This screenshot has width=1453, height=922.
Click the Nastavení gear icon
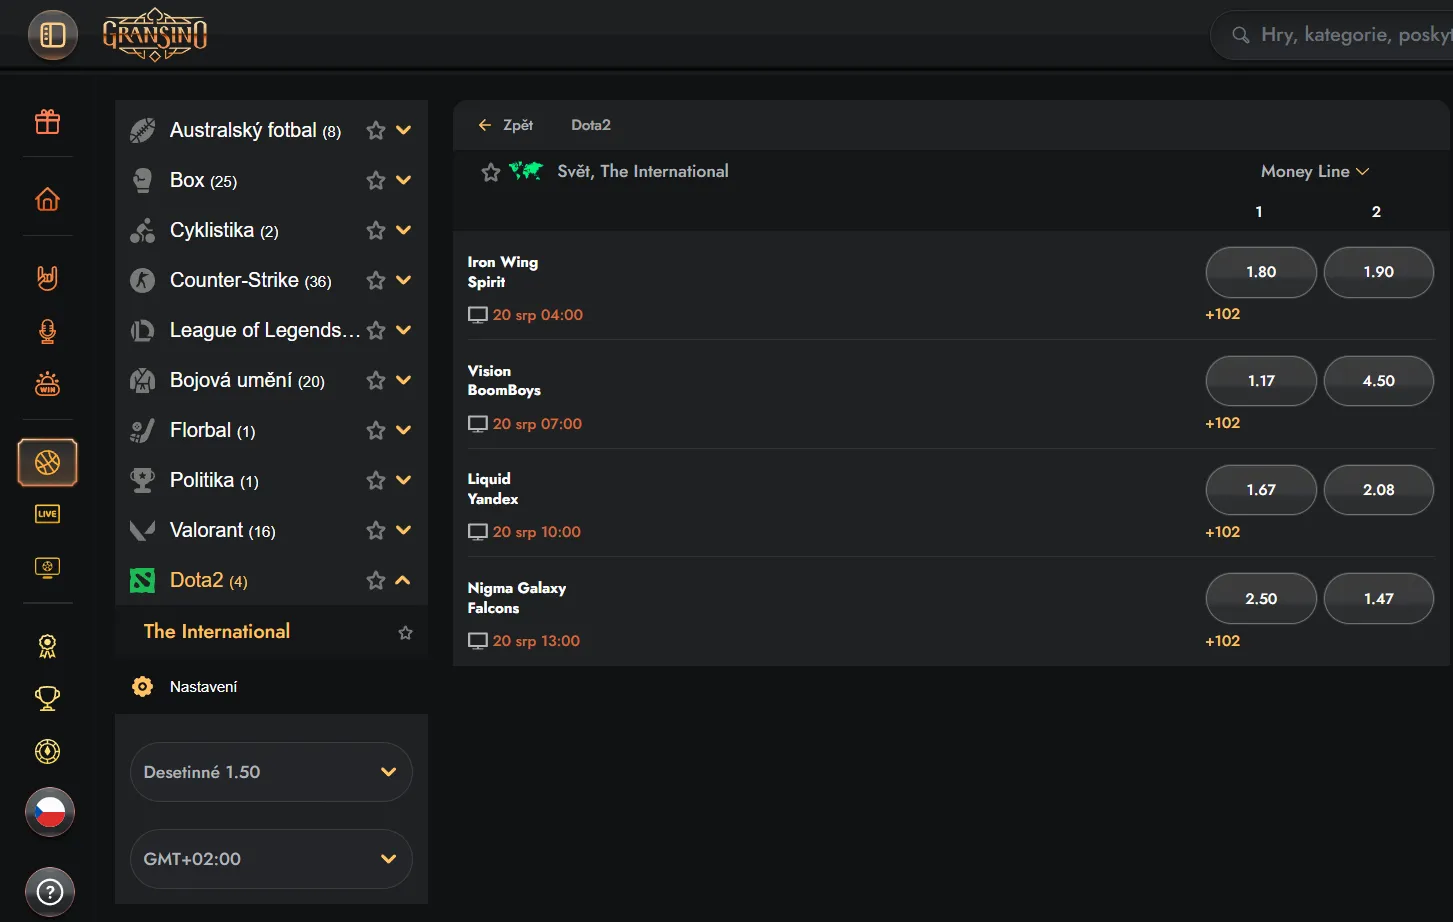[143, 687]
